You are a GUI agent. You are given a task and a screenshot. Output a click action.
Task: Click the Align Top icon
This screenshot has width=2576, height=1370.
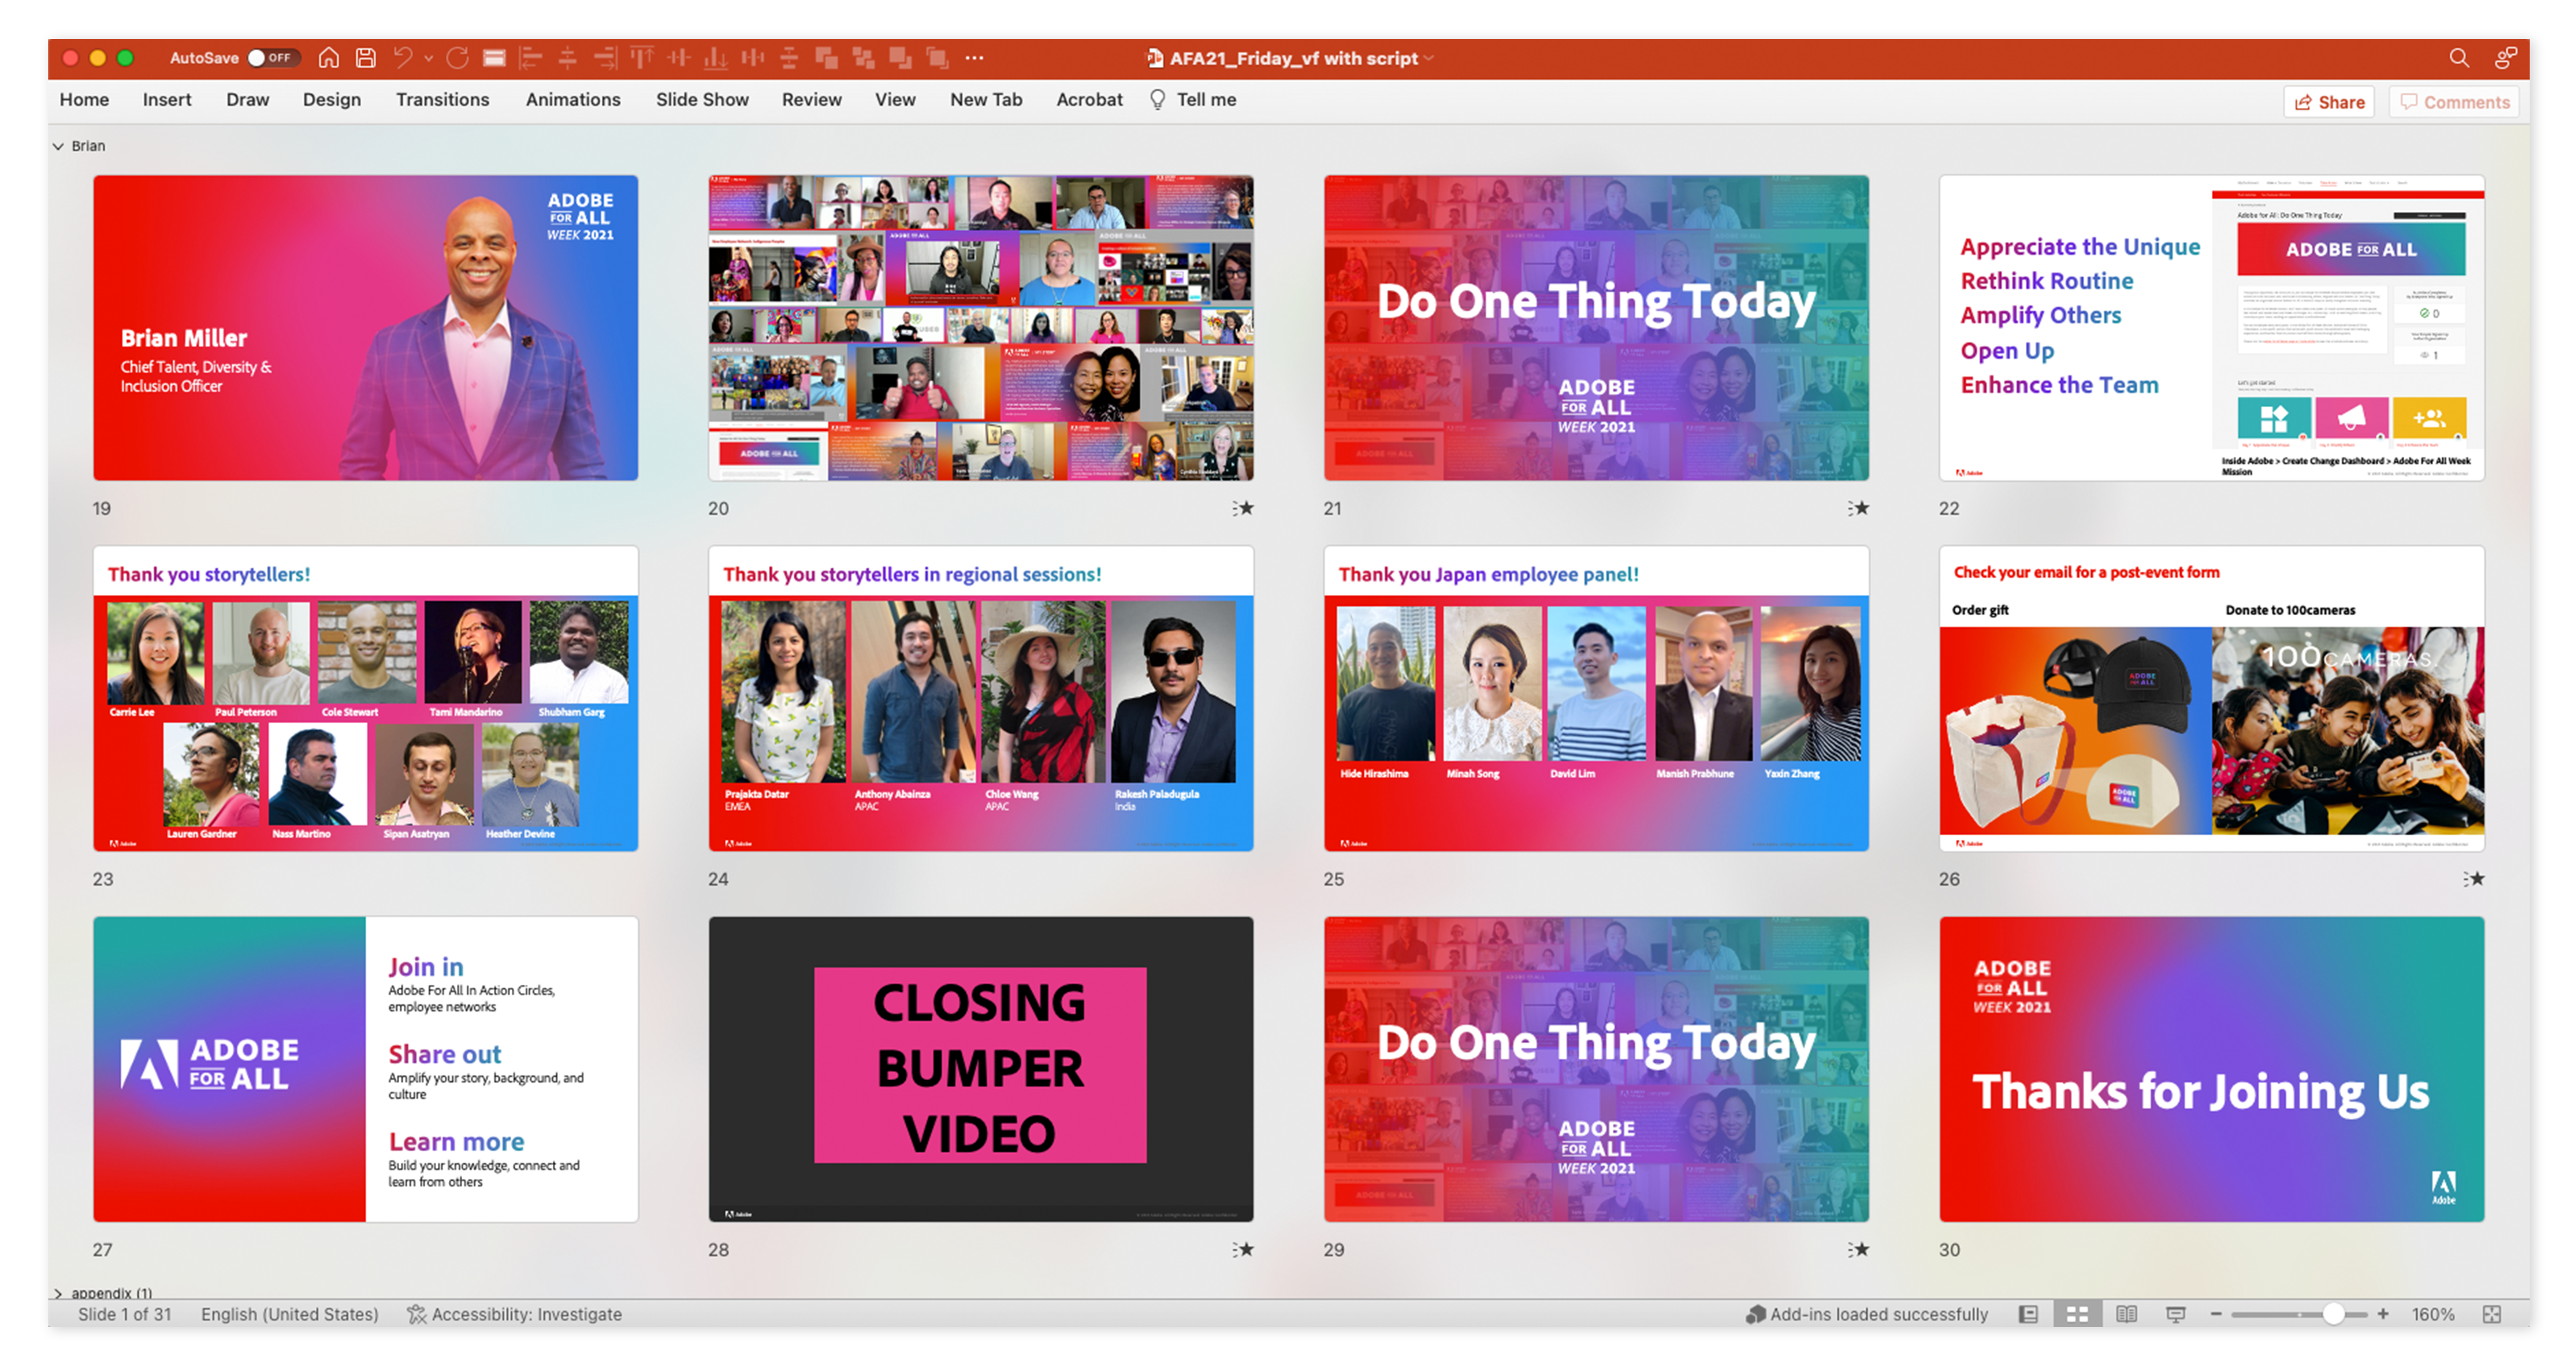642,58
